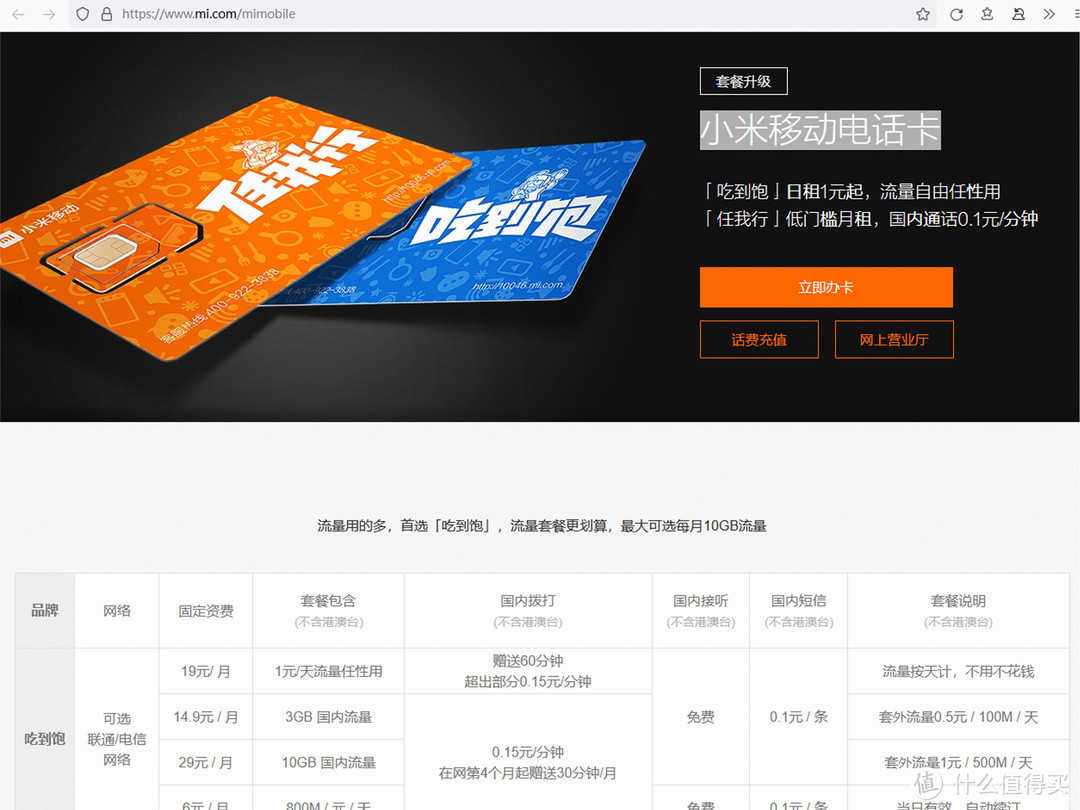Select the highlighted 小米移动电话卡 title
The height and width of the screenshot is (810, 1080).
820,130
